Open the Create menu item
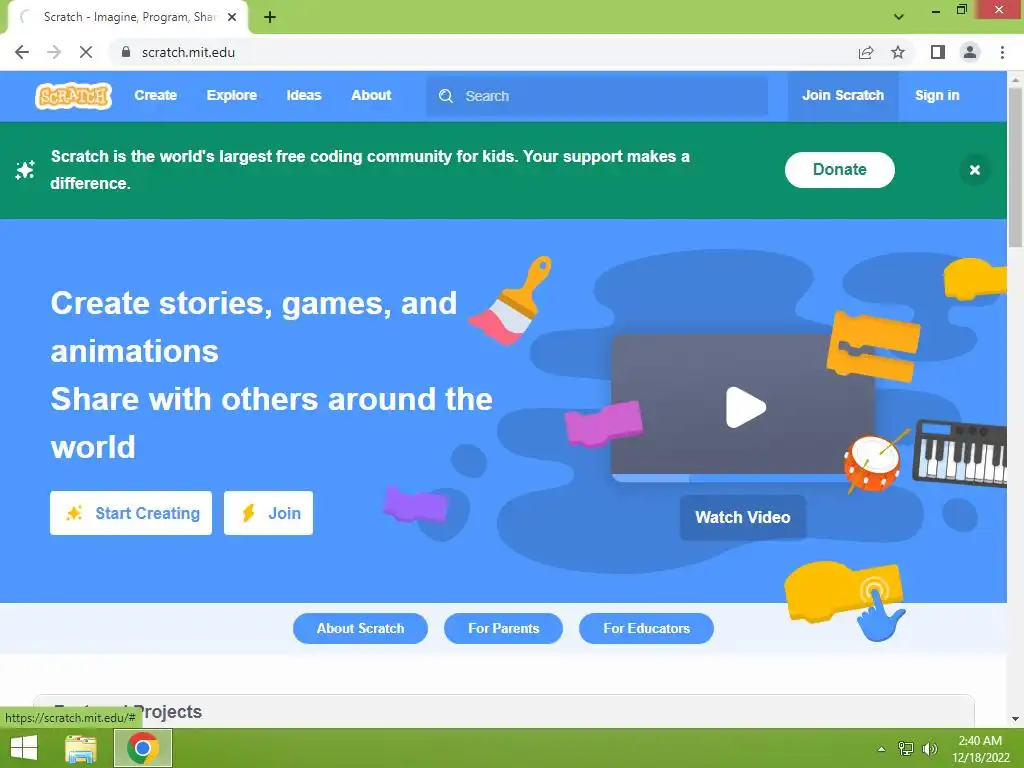1024x768 pixels. pyautogui.click(x=155, y=95)
